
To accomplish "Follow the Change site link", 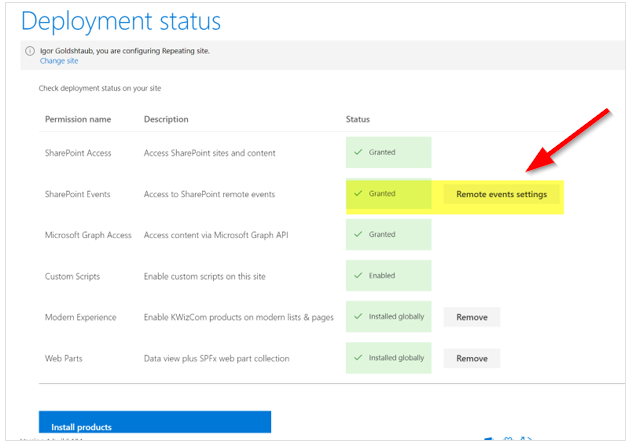I will pos(59,61).
